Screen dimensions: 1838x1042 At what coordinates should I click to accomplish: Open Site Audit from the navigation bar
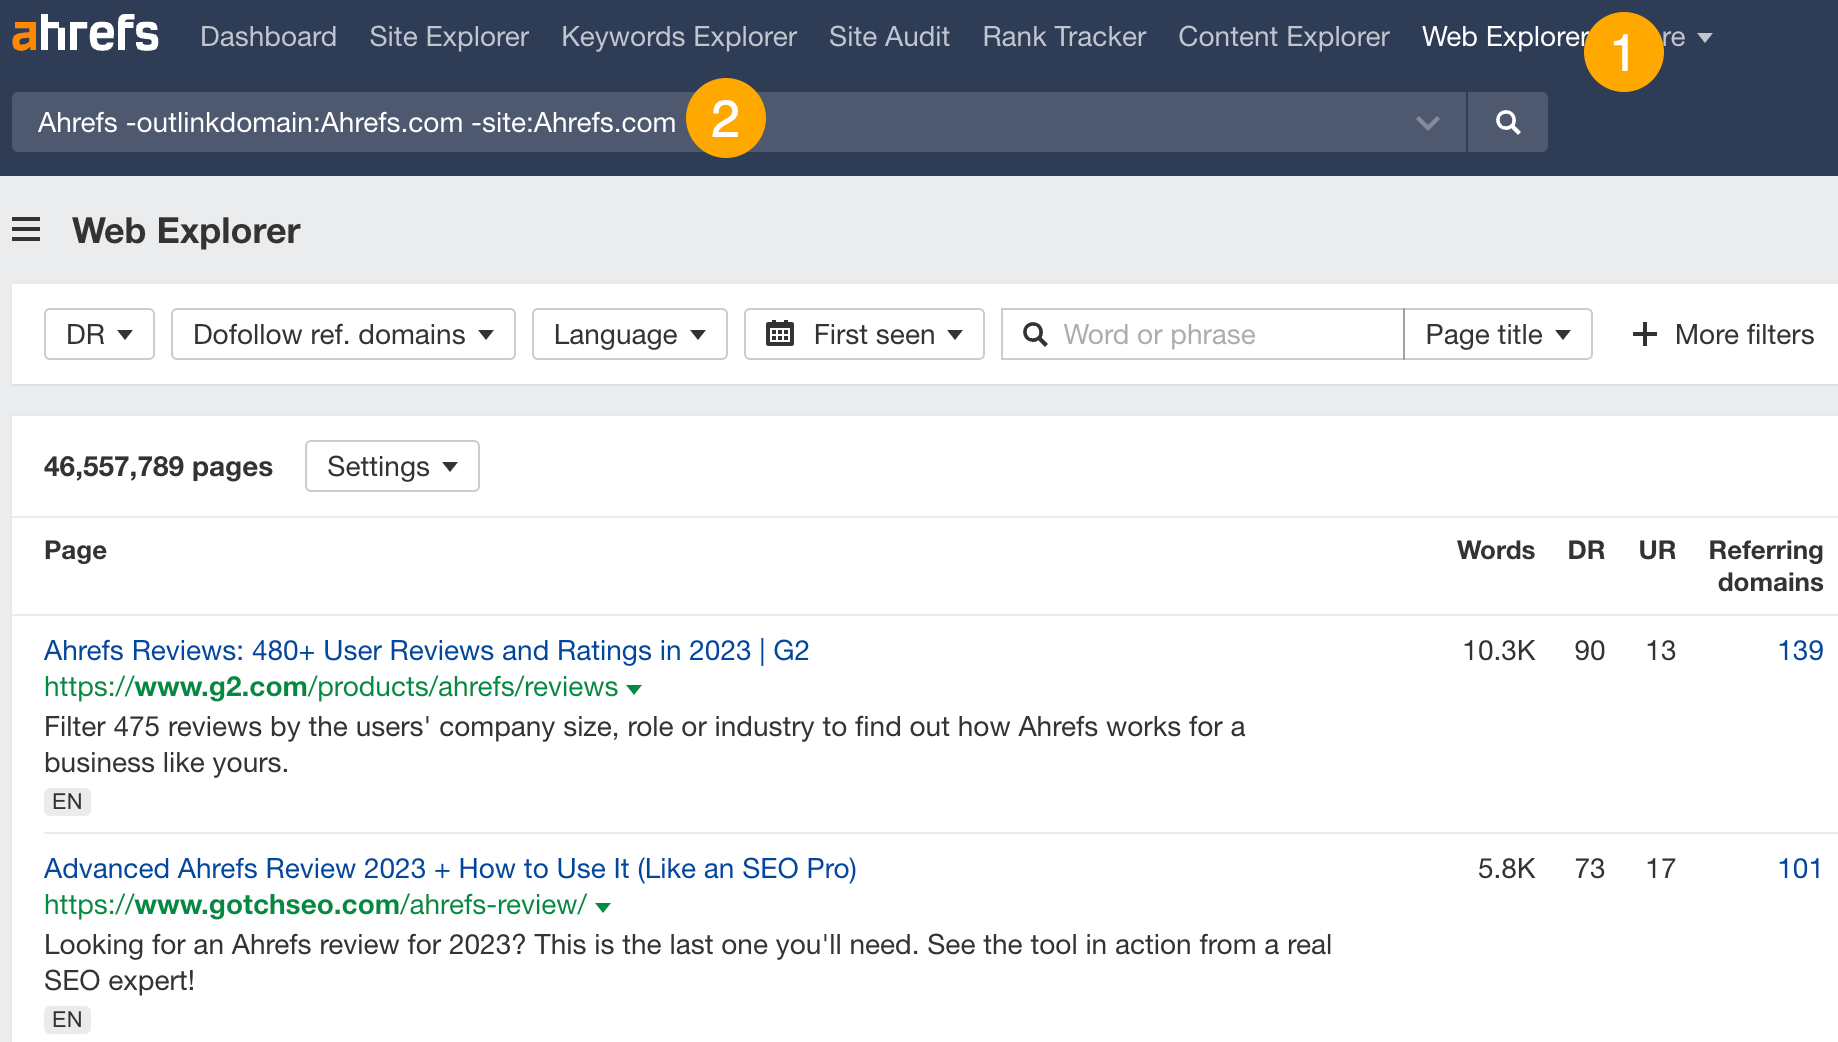tap(888, 37)
